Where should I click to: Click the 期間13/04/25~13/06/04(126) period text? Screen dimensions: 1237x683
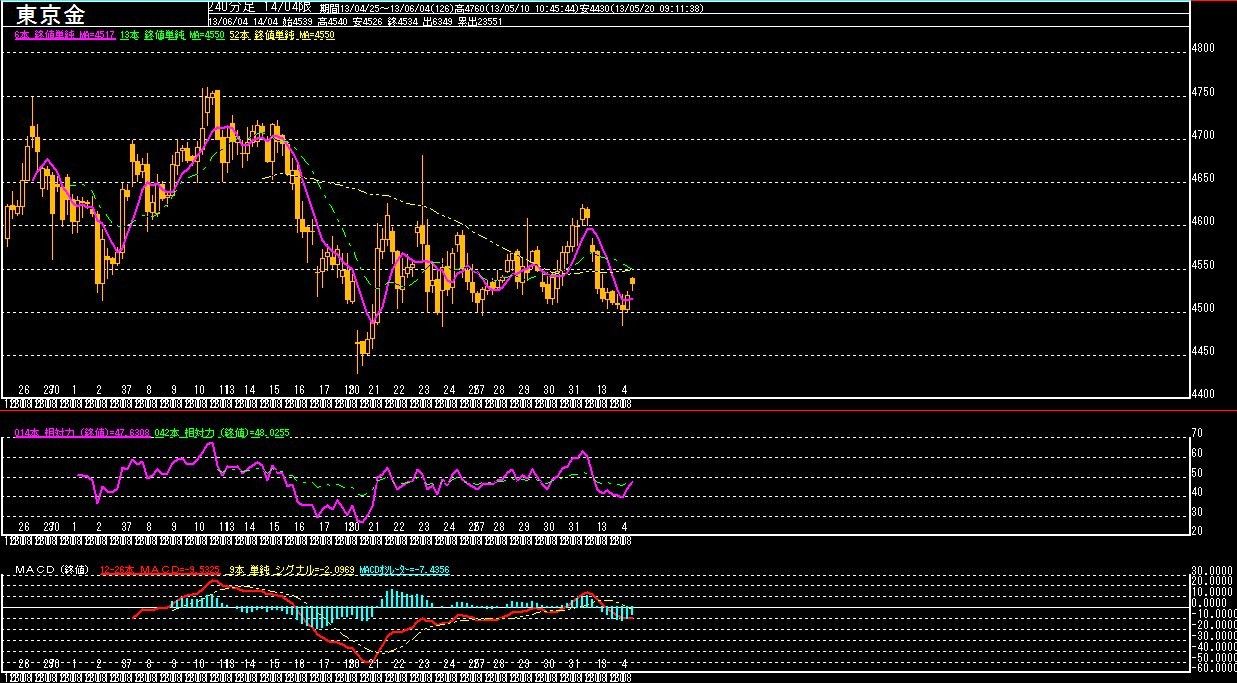[385, 7]
